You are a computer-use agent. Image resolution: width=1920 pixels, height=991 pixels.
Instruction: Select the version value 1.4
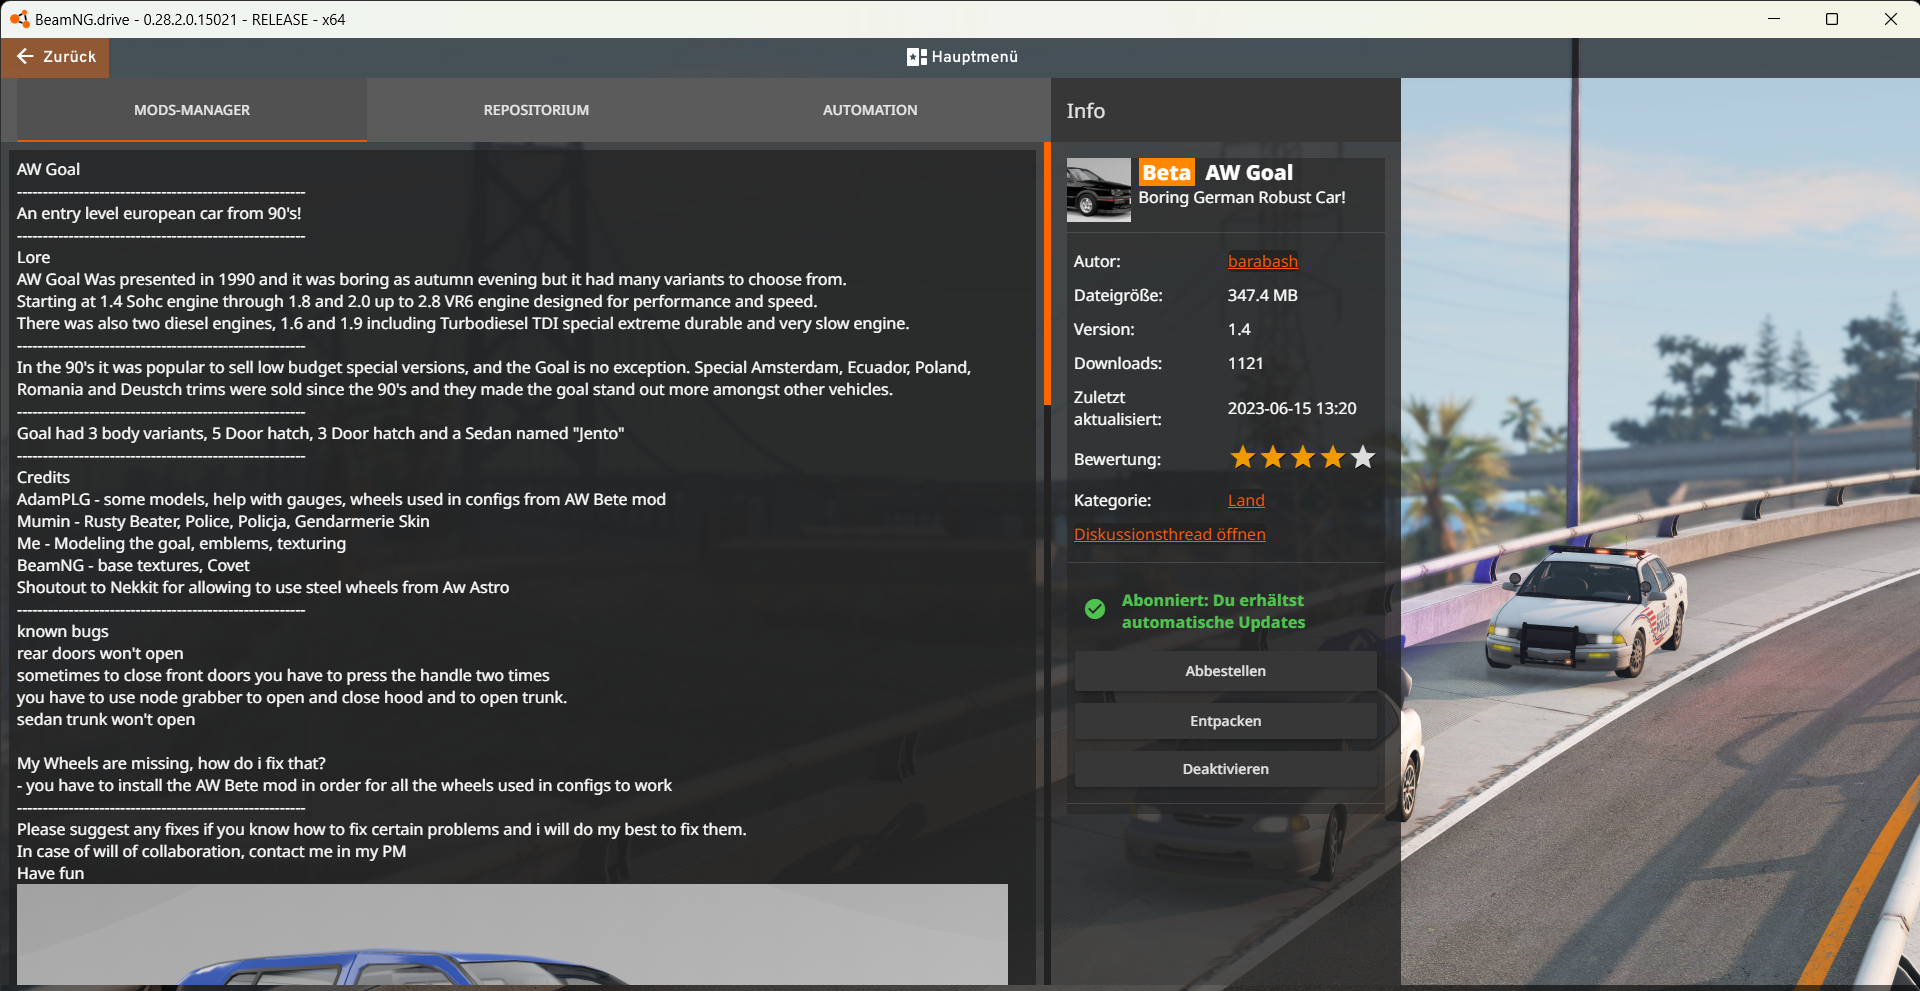[x=1239, y=329]
